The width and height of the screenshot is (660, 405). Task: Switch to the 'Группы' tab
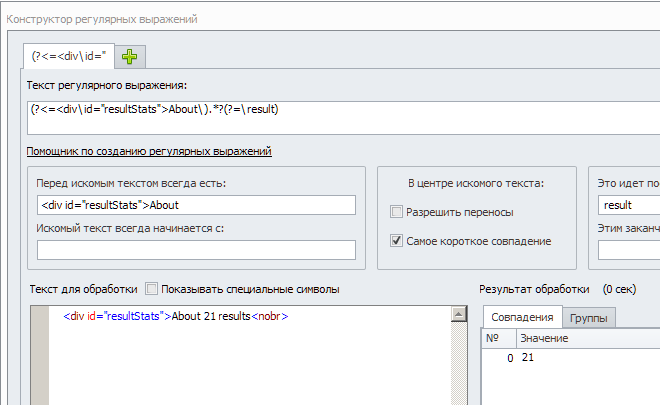[591, 318]
